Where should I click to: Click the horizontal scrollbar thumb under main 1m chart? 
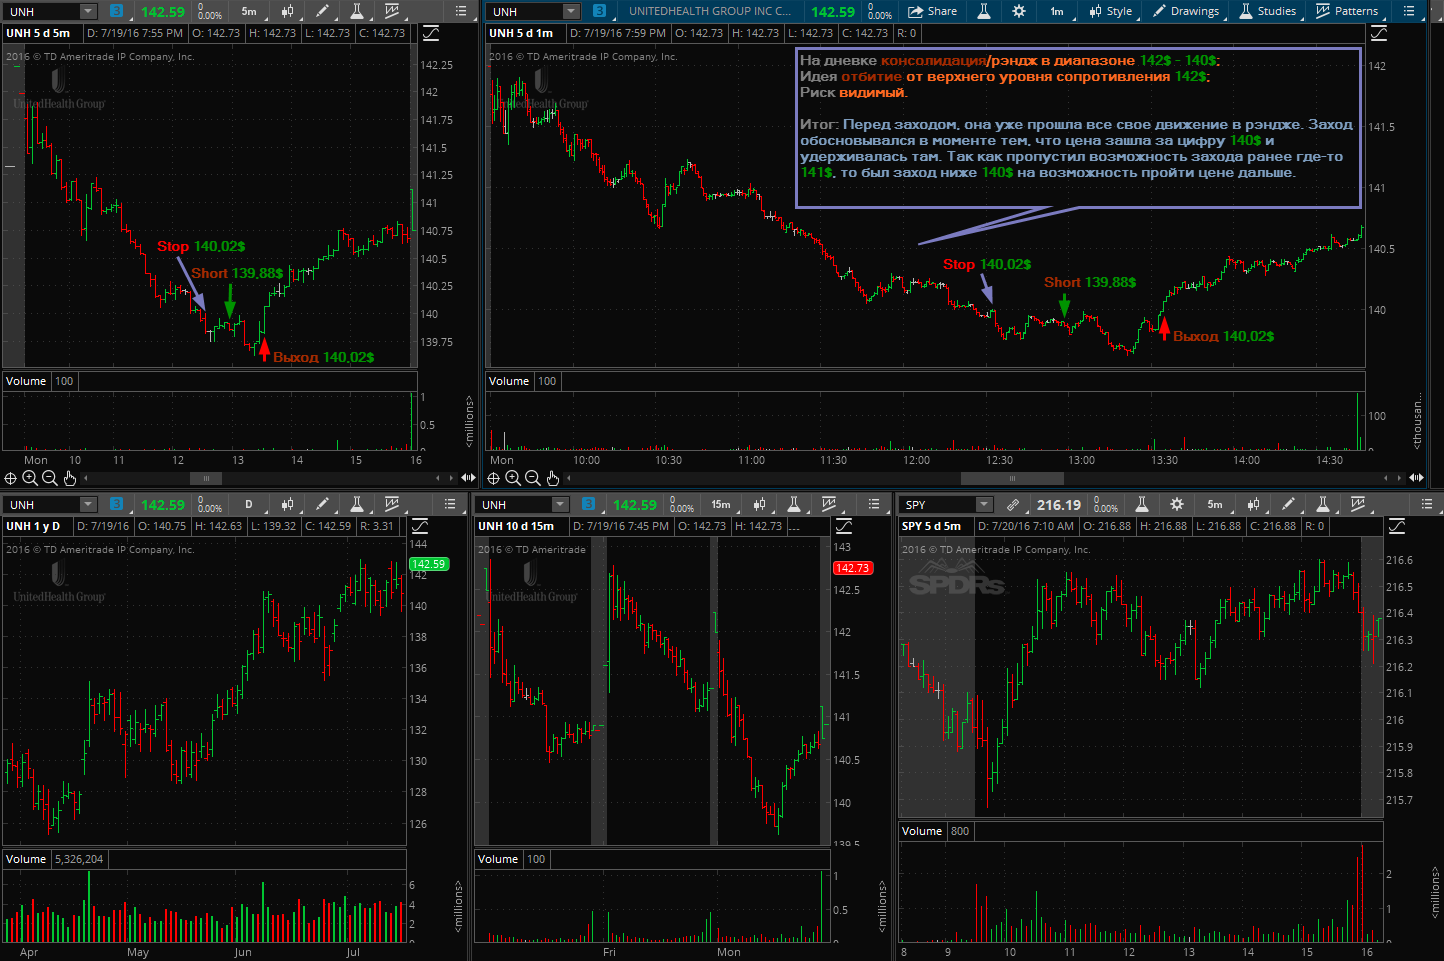1012,478
